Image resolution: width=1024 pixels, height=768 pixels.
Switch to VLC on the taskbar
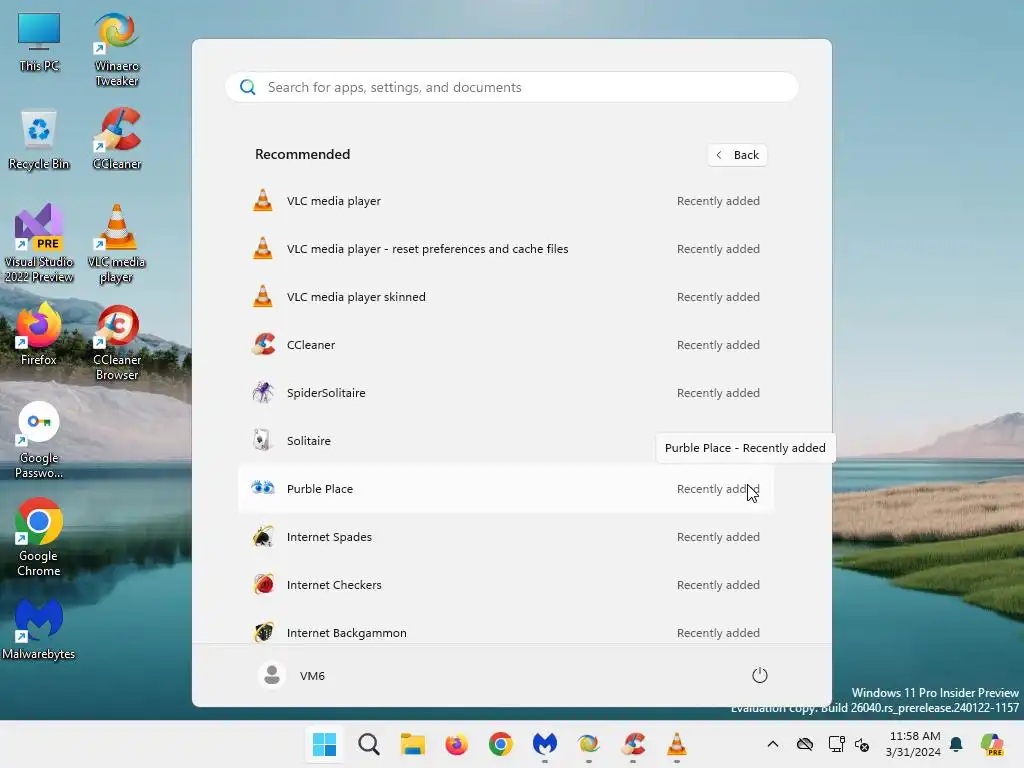click(677, 744)
